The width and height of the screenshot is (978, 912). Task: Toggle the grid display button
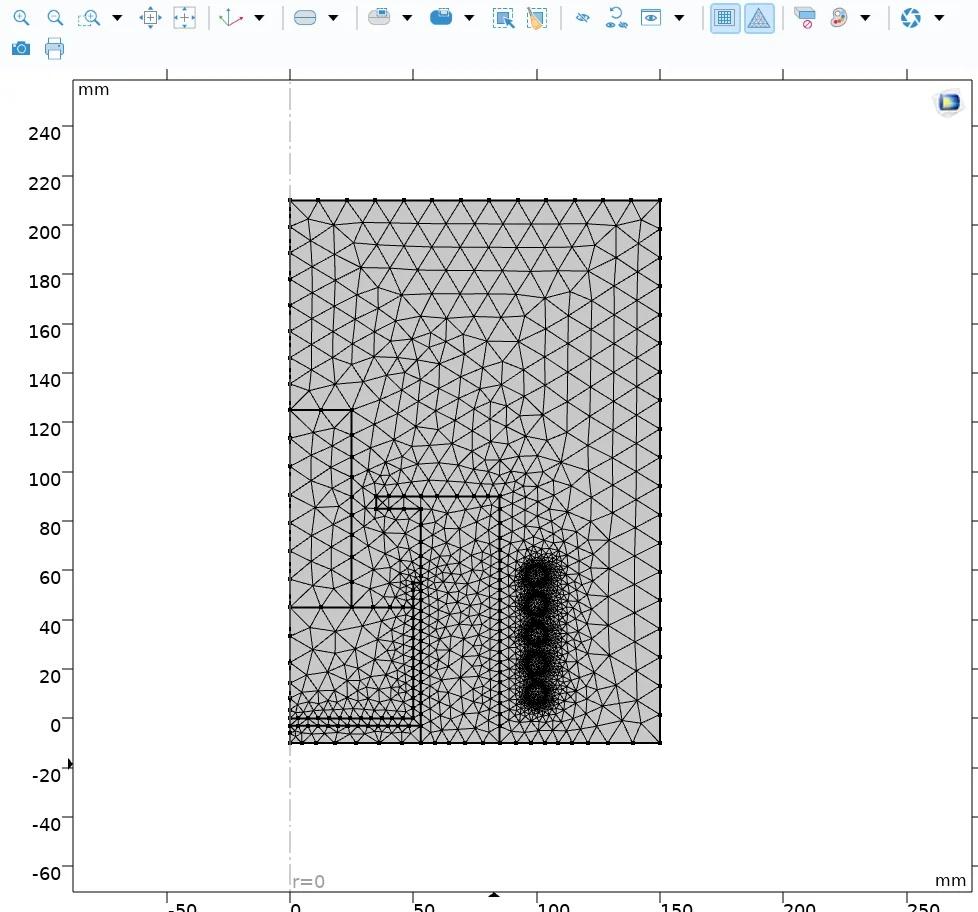[725, 17]
